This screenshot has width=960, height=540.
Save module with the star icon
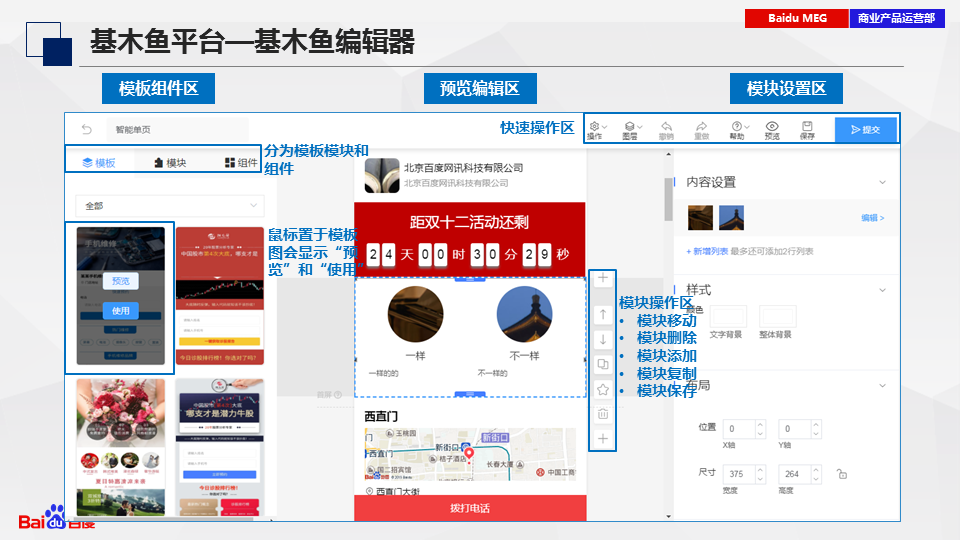[603, 389]
